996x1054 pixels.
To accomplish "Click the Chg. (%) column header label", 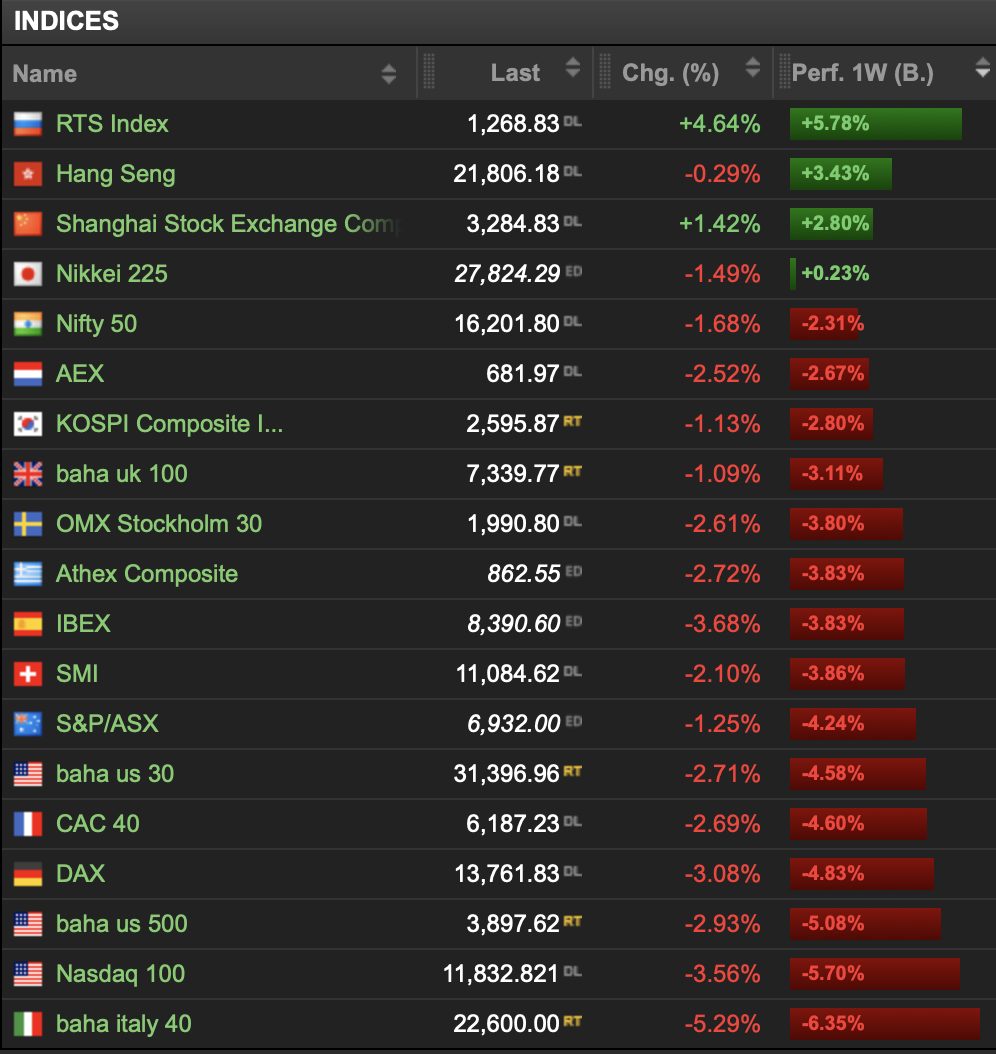I will point(670,73).
